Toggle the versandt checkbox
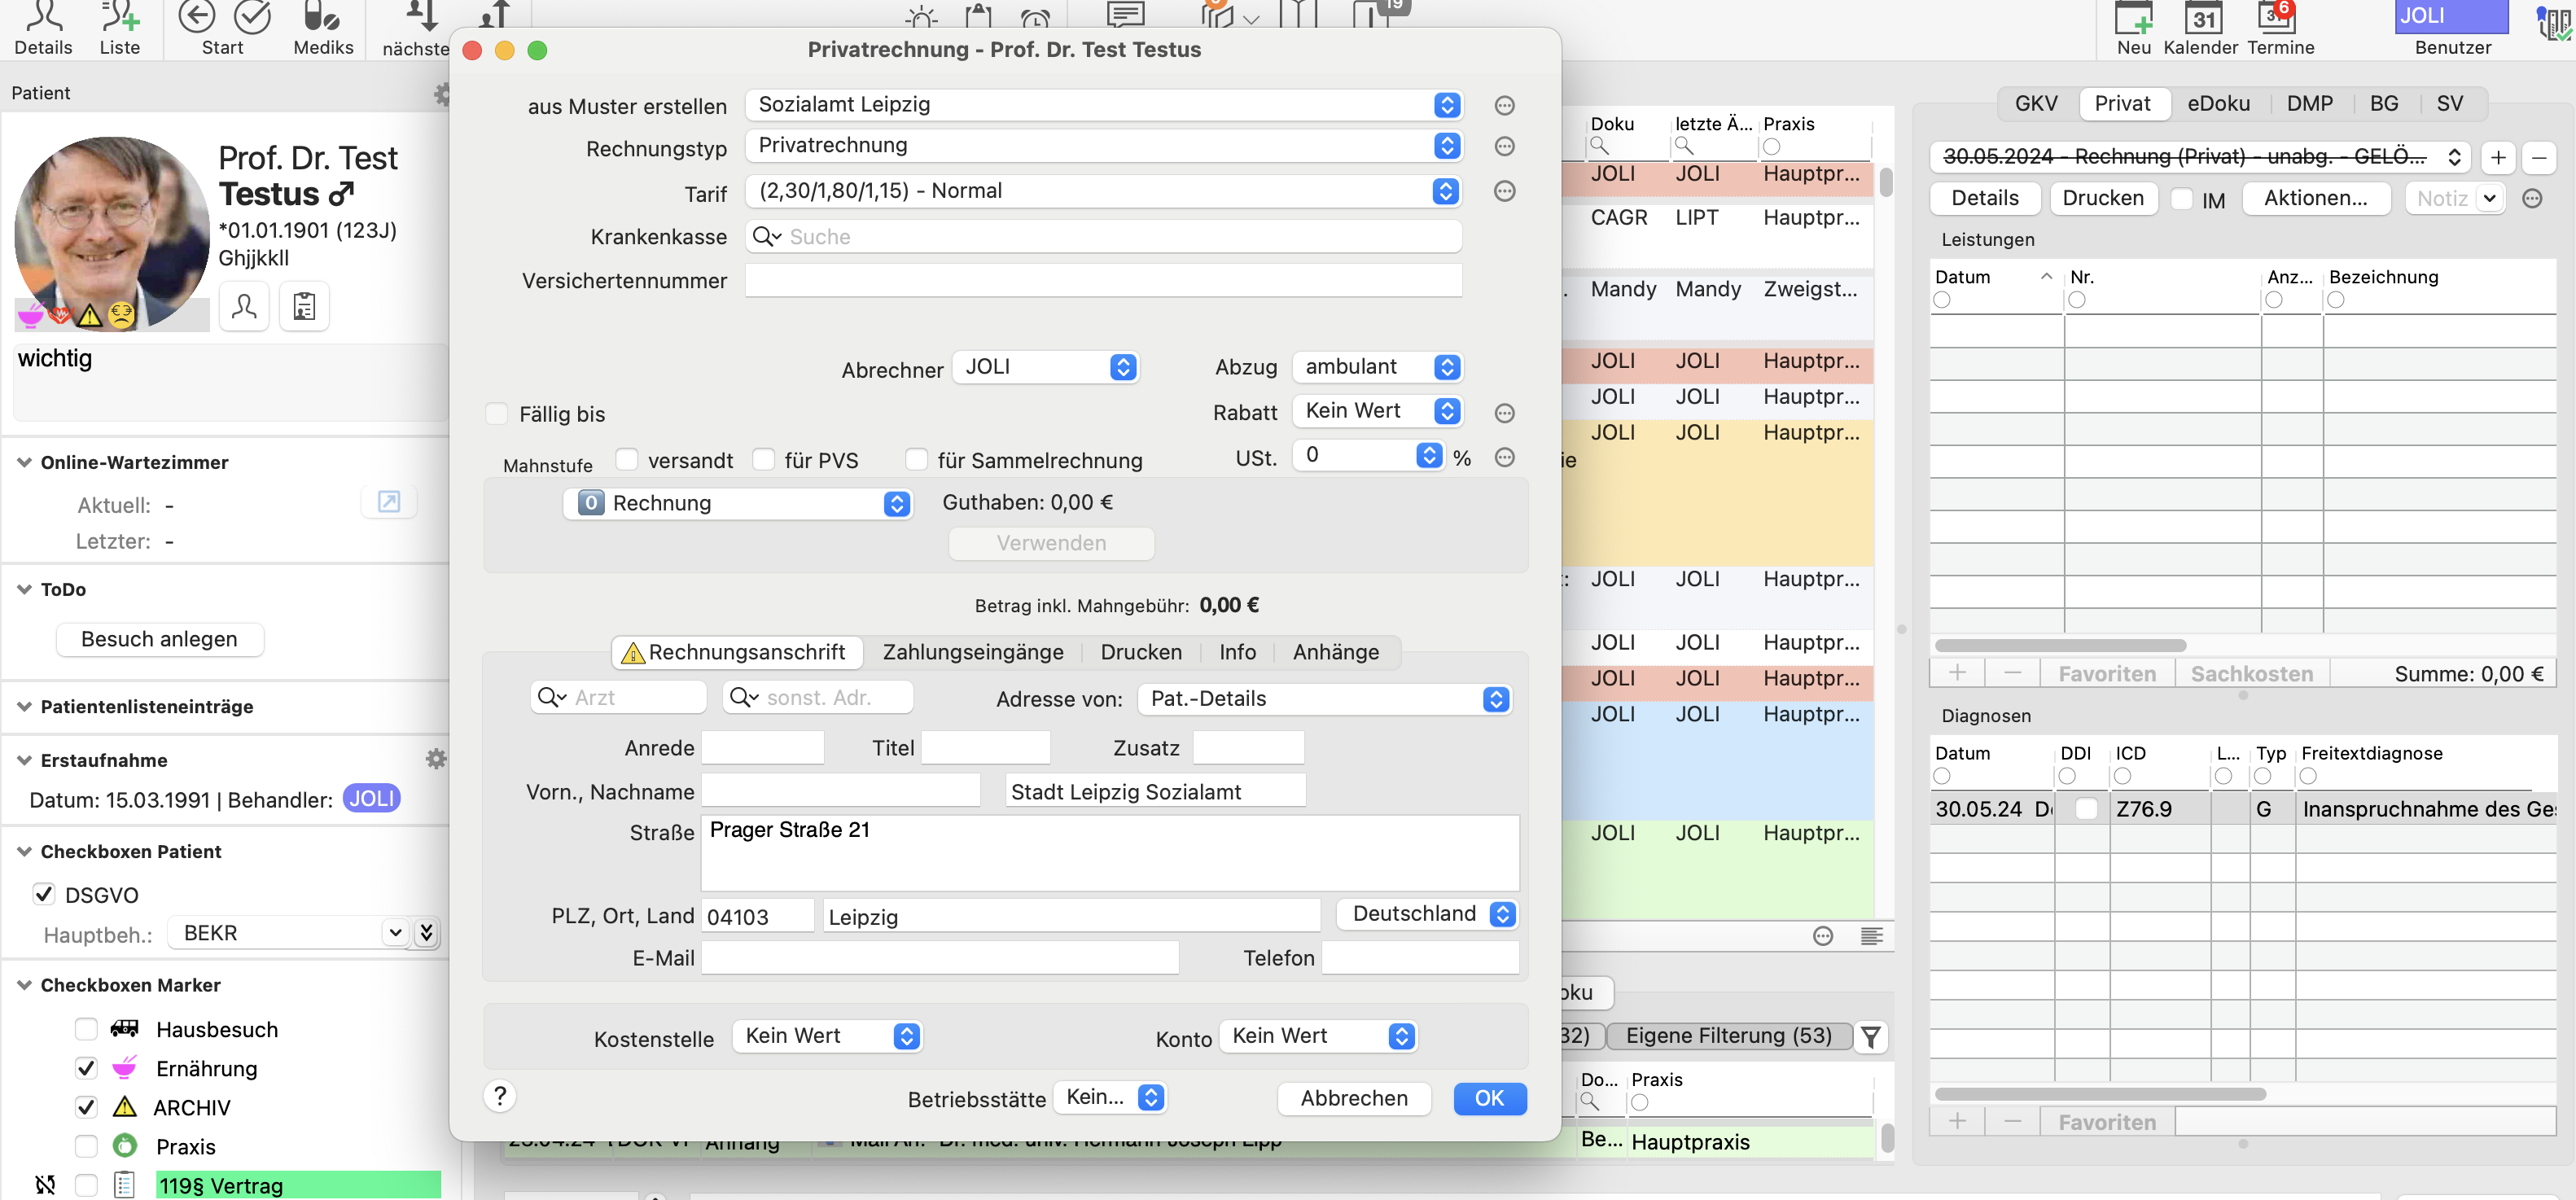The width and height of the screenshot is (2576, 1200). [626, 459]
